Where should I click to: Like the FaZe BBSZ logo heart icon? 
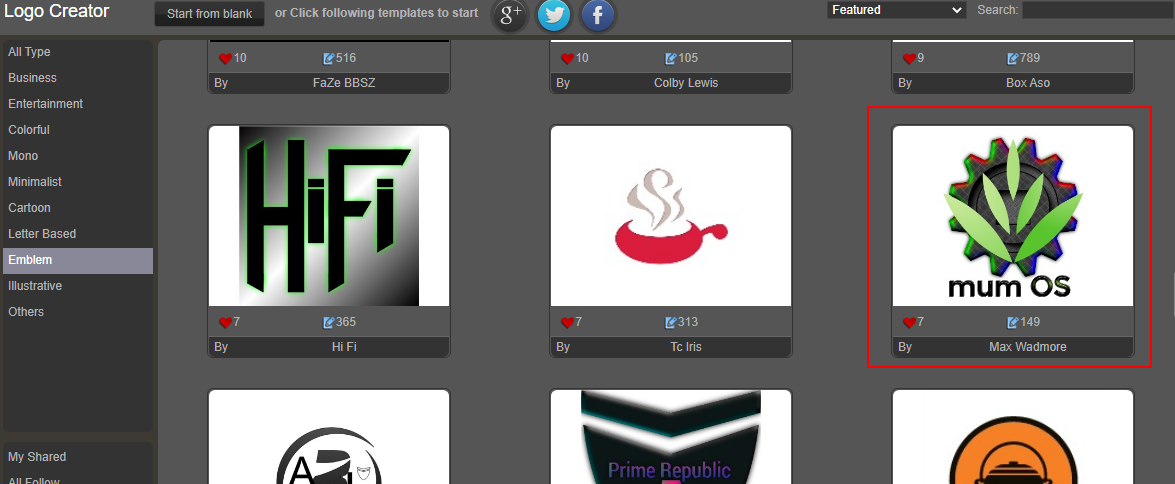[x=225, y=58]
